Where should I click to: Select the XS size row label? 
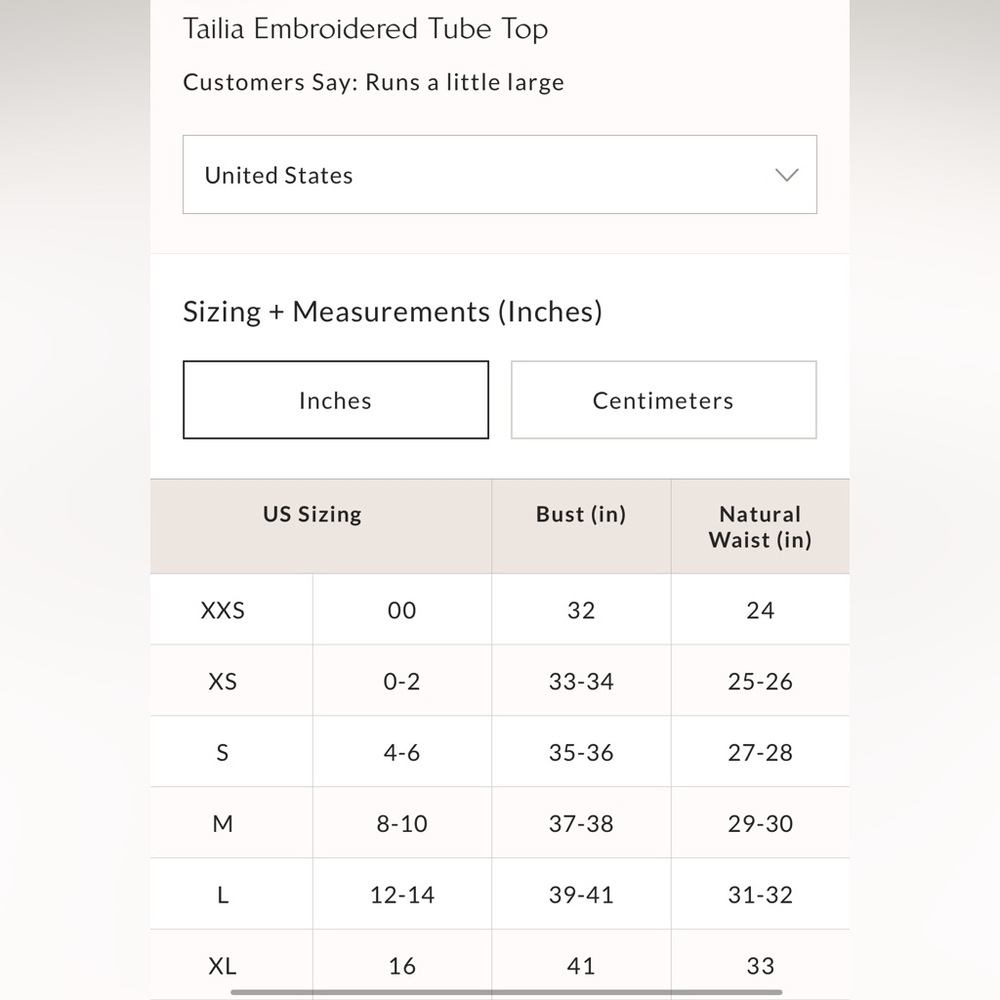[x=223, y=682]
